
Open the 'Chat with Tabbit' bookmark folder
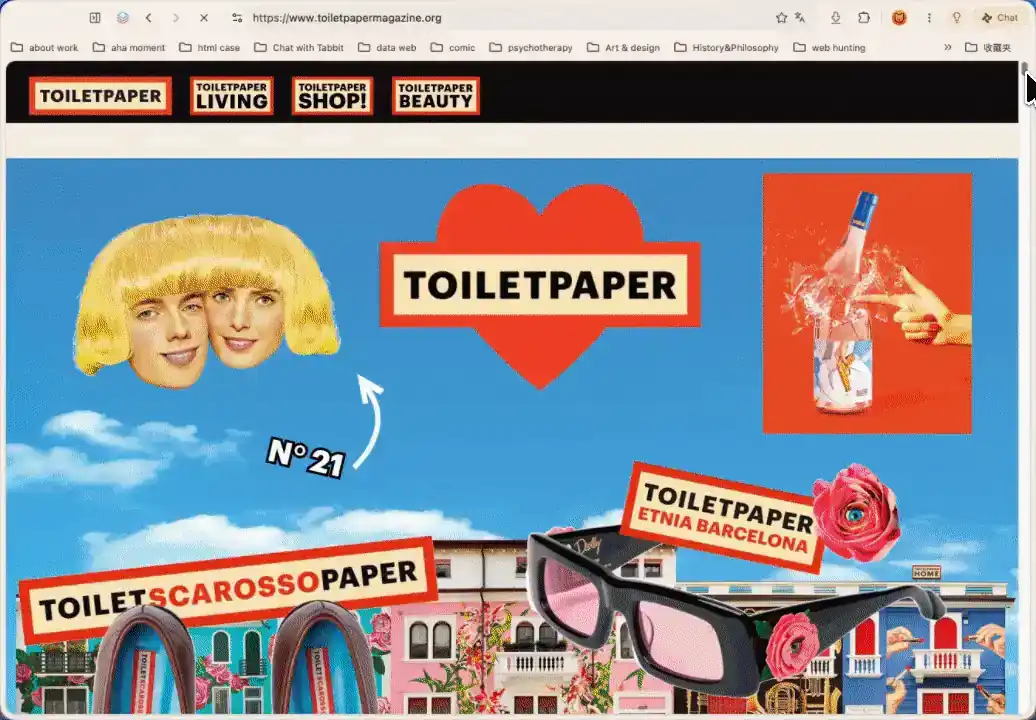(x=299, y=48)
